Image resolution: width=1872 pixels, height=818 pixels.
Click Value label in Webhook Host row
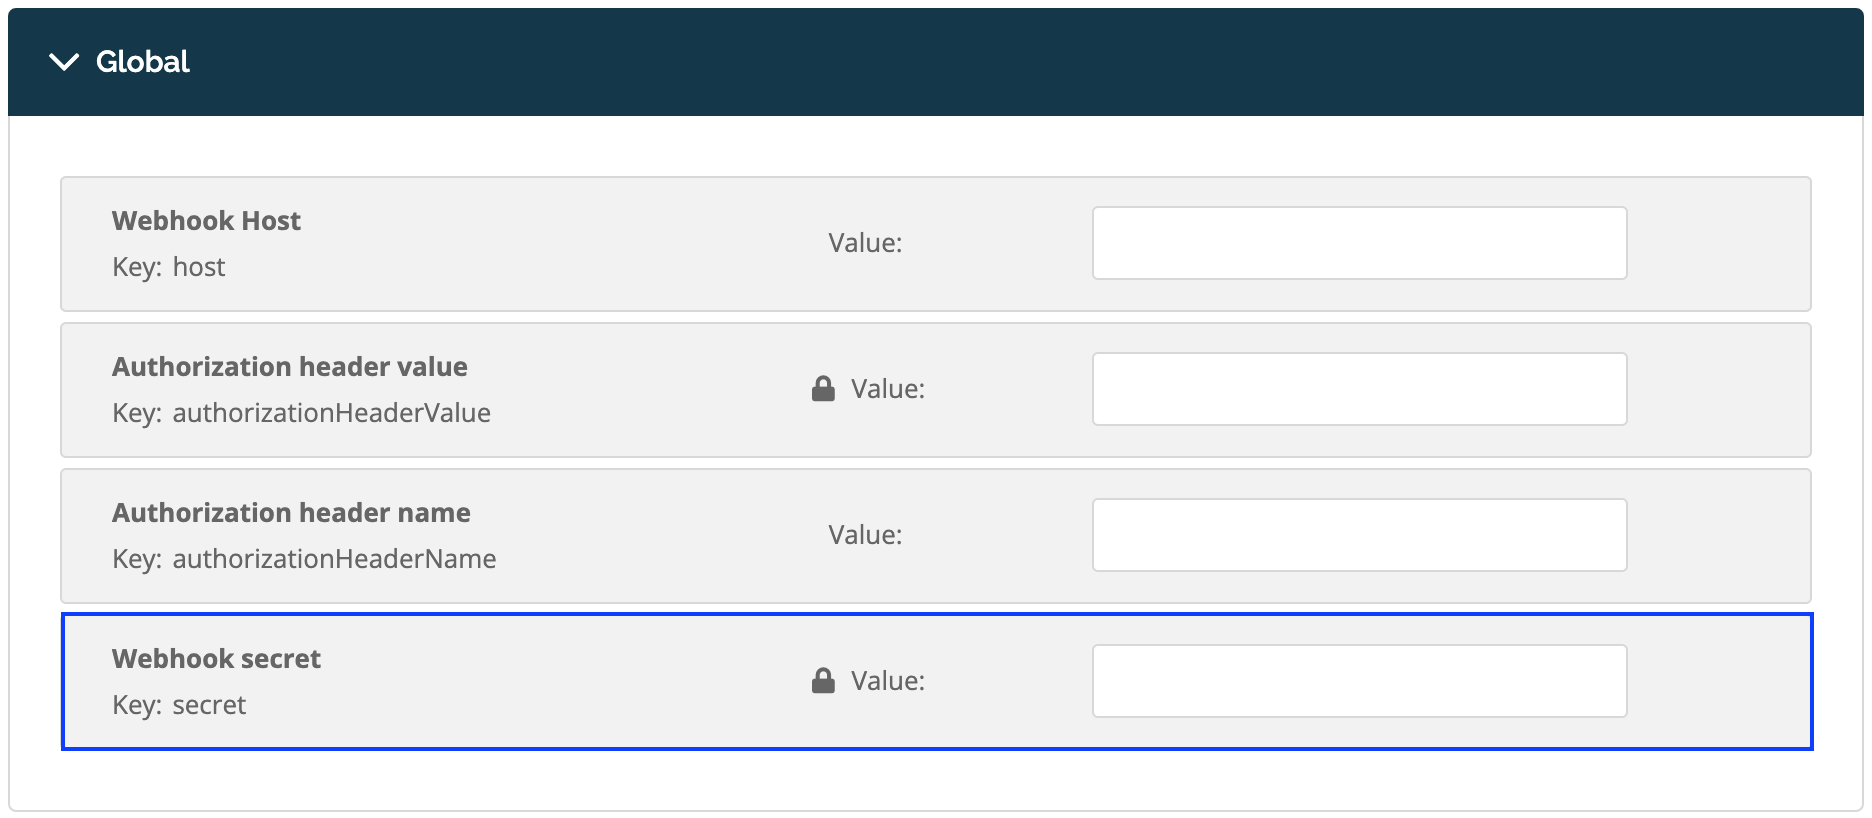click(865, 243)
